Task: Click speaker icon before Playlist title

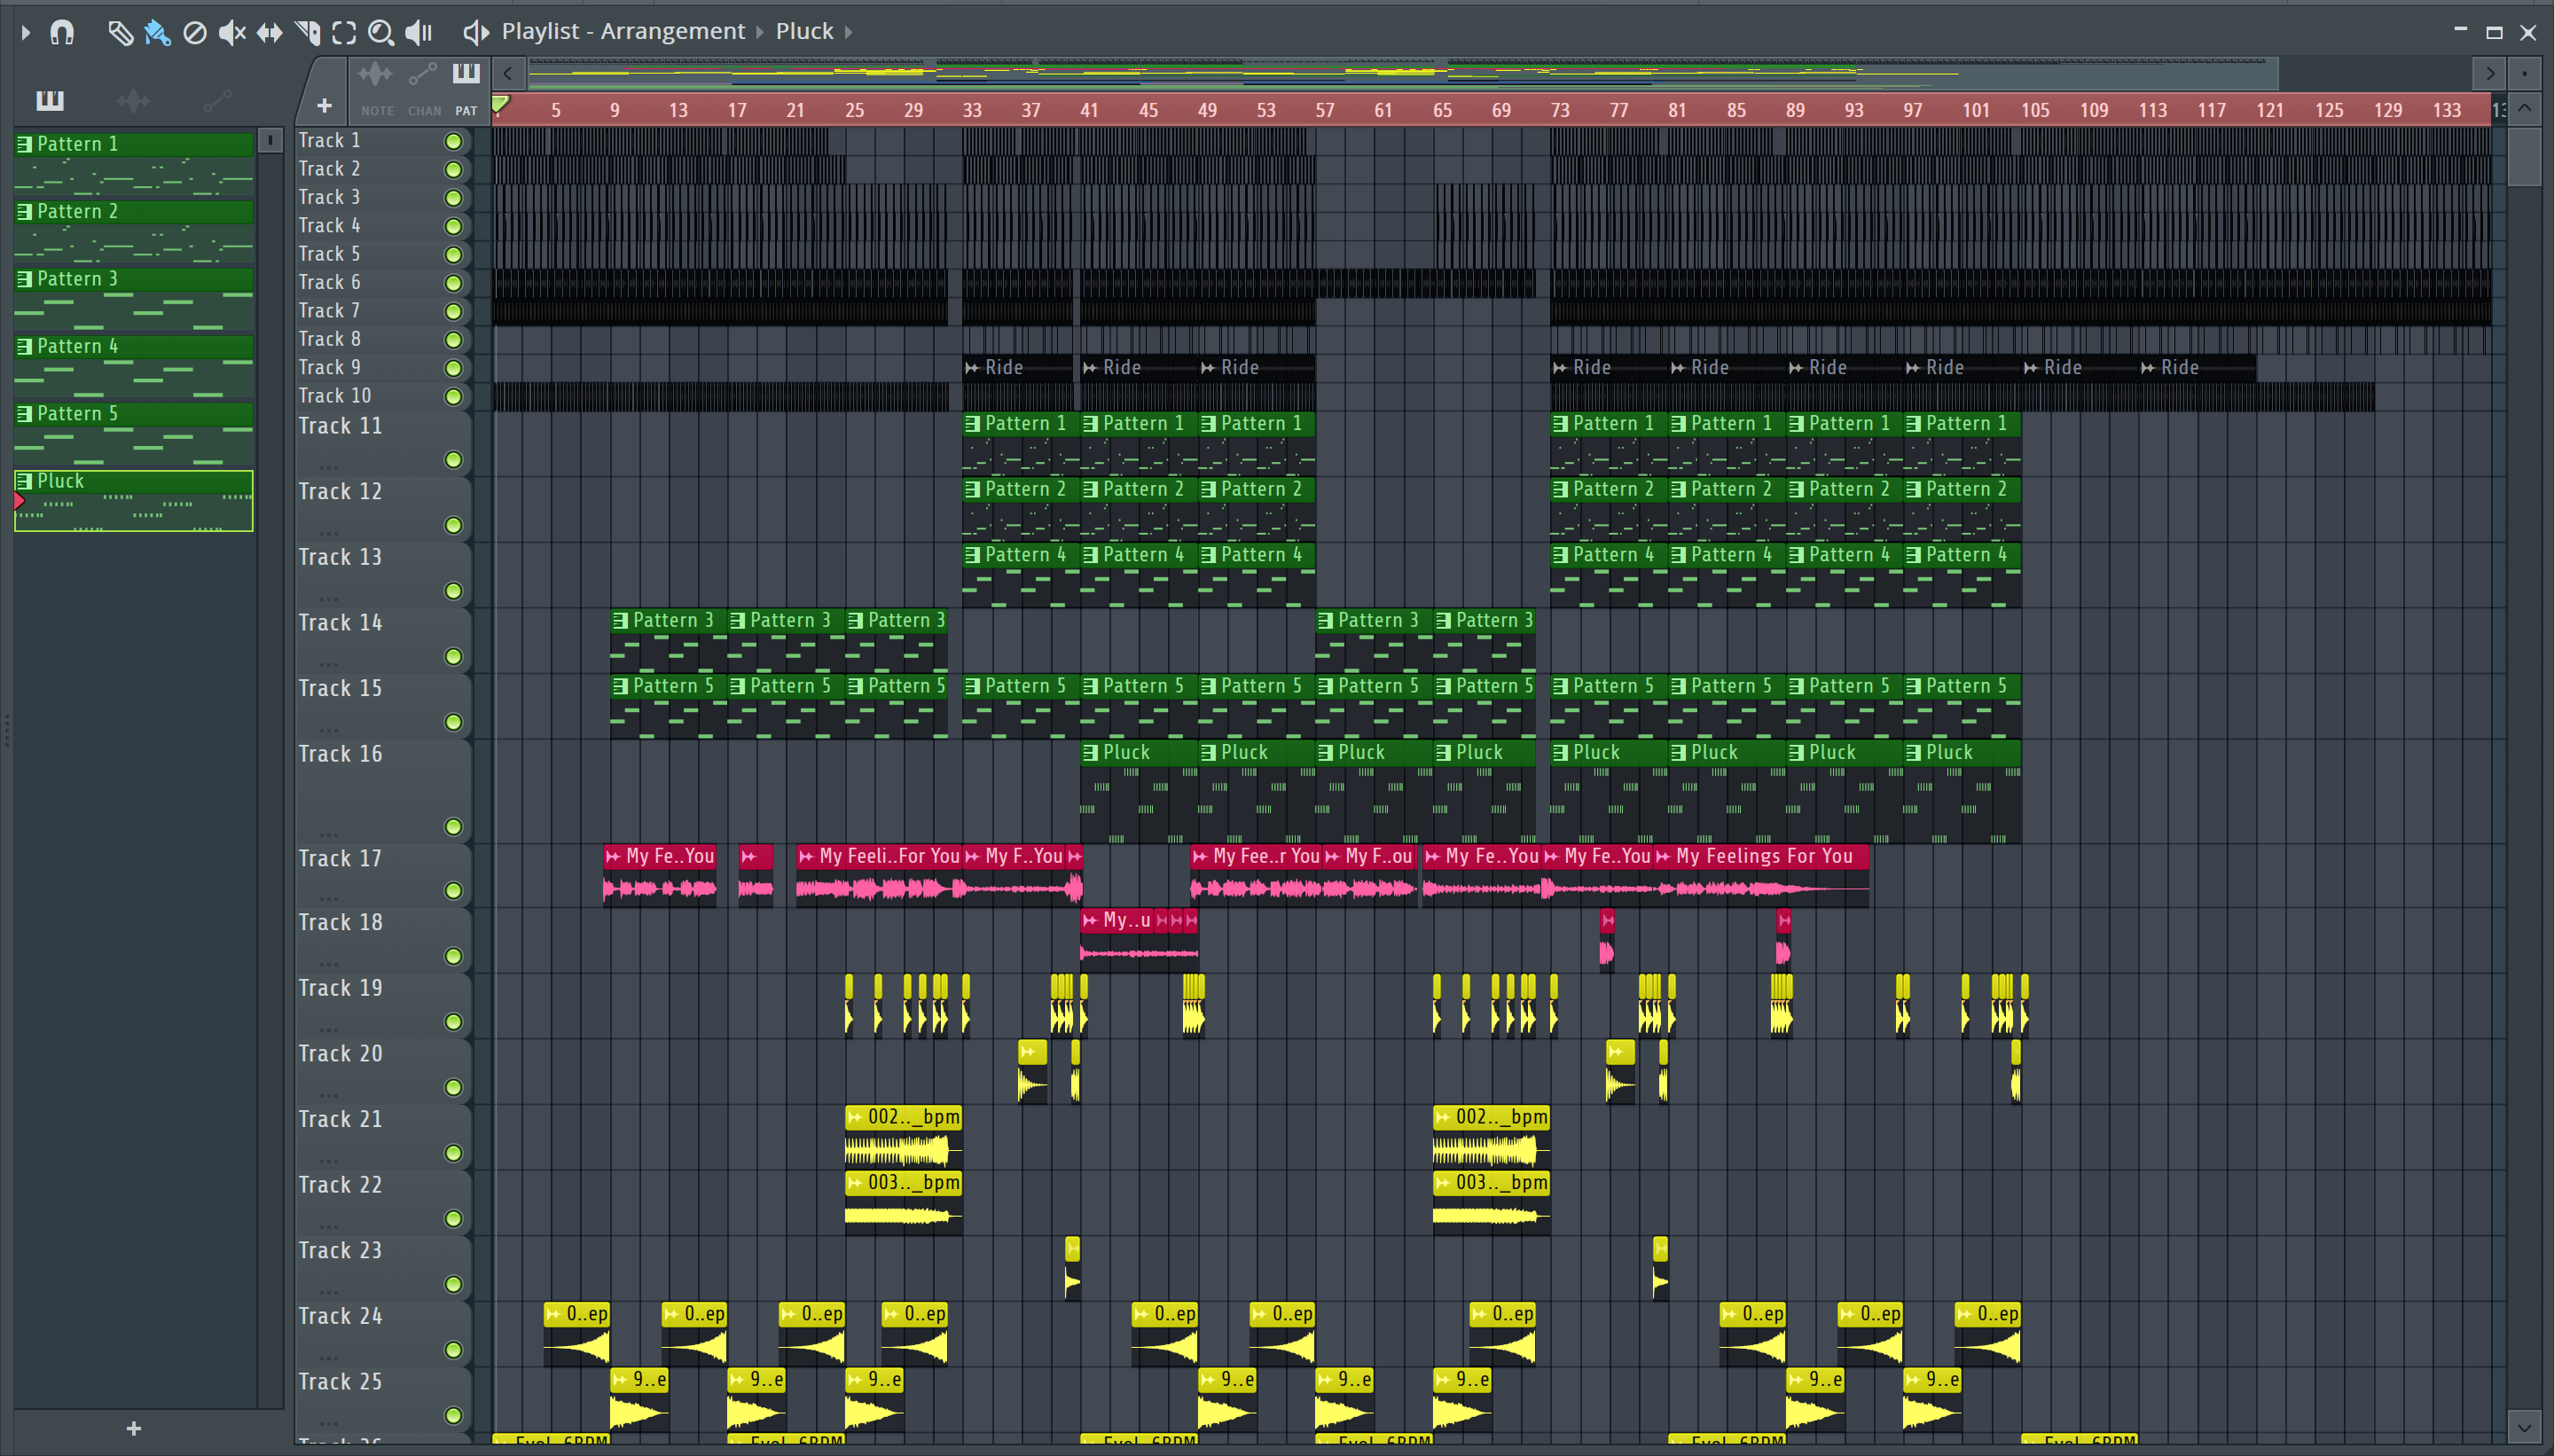Action: coord(476,33)
